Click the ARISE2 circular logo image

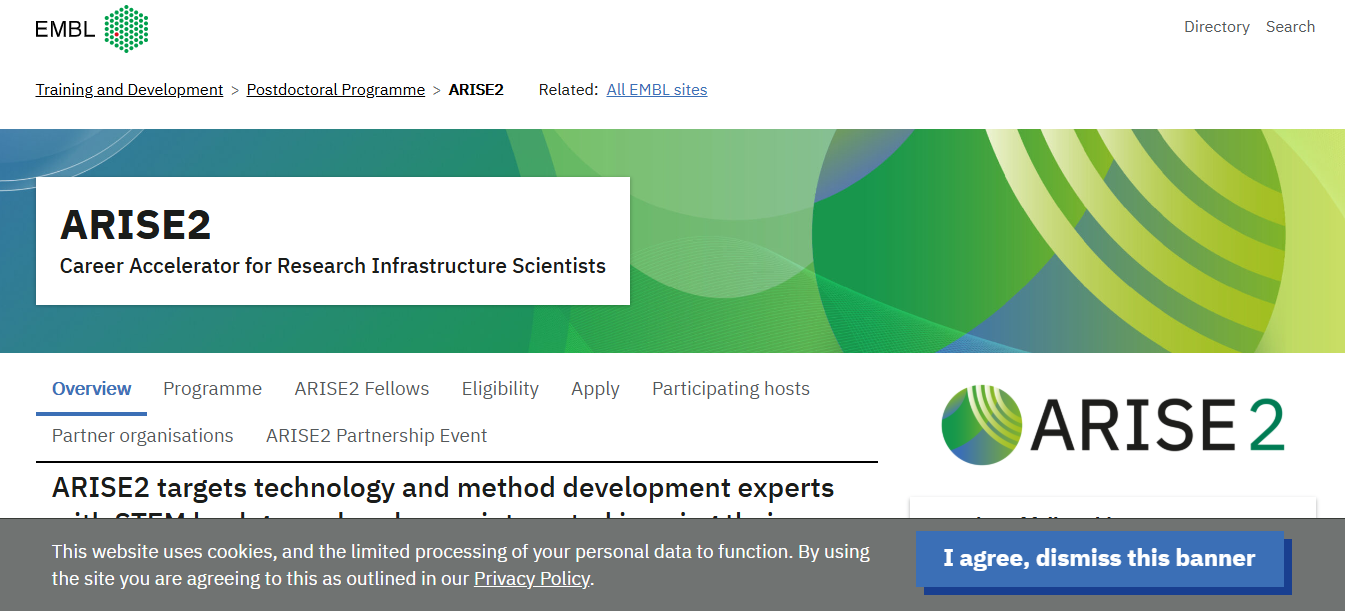coord(982,424)
